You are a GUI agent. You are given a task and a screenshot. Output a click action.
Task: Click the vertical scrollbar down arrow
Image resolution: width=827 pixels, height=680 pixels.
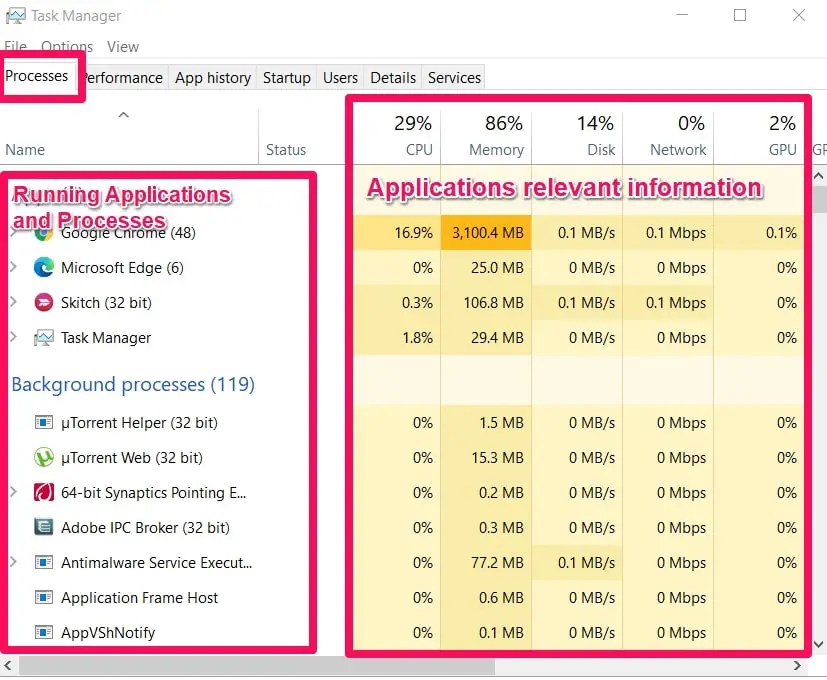click(818, 644)
